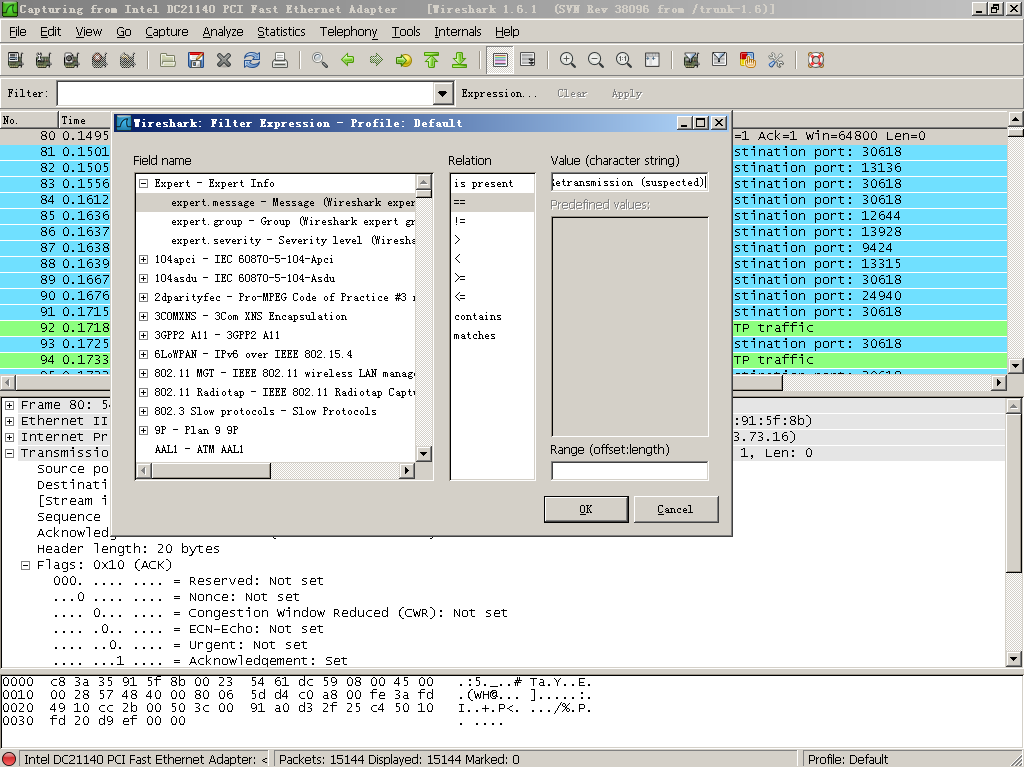Select the expert.severity field
Viewport: 1024px width, 768px height.
[276, 240]
